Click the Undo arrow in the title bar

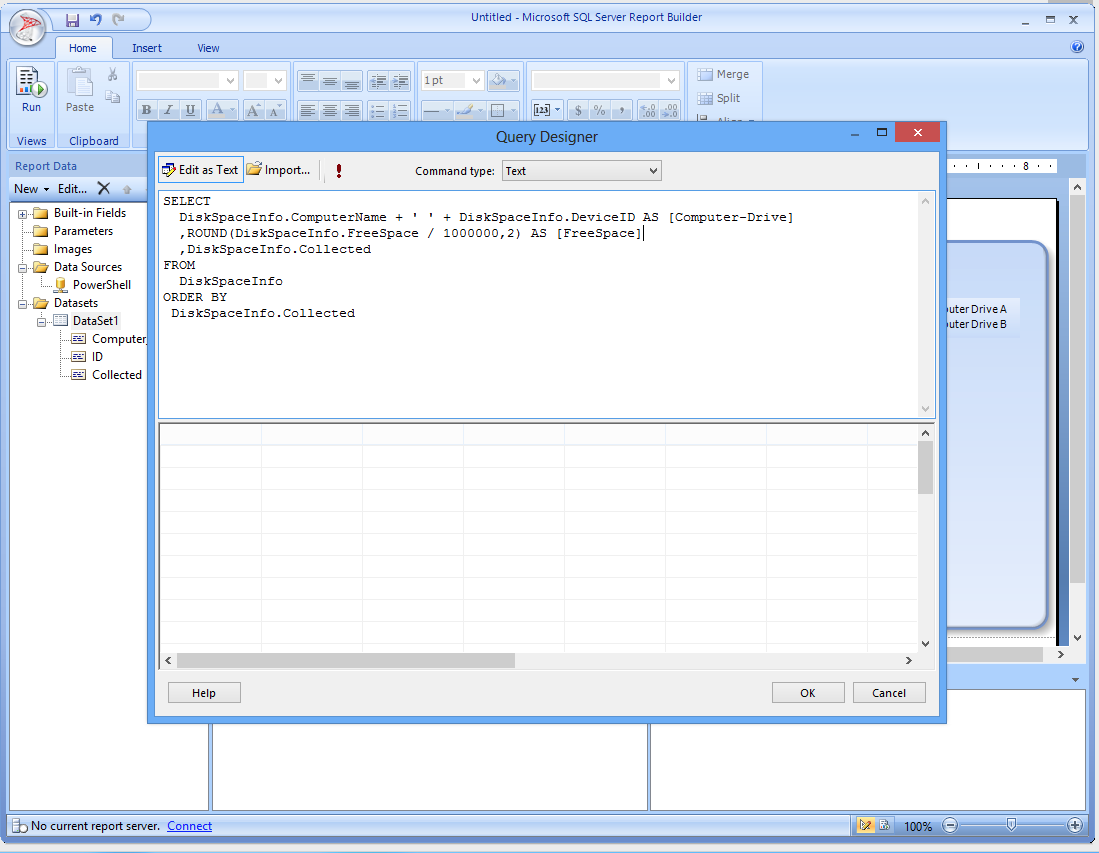96,20
